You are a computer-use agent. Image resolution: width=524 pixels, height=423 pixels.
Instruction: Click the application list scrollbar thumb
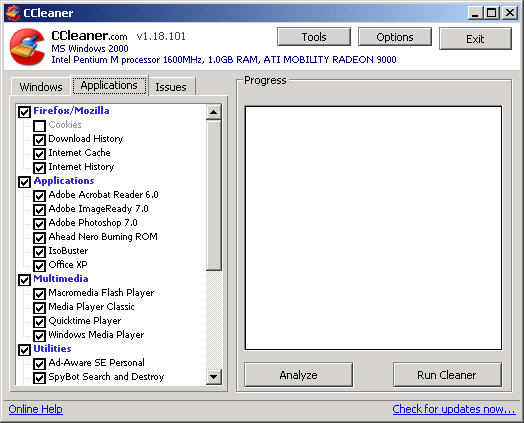point(214,195)
